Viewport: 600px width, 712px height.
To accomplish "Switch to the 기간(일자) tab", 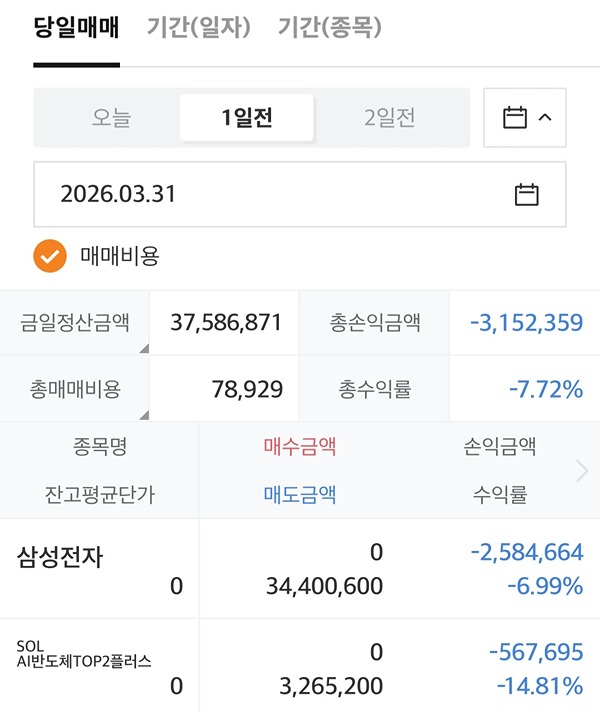I will (x=198, y=27).
